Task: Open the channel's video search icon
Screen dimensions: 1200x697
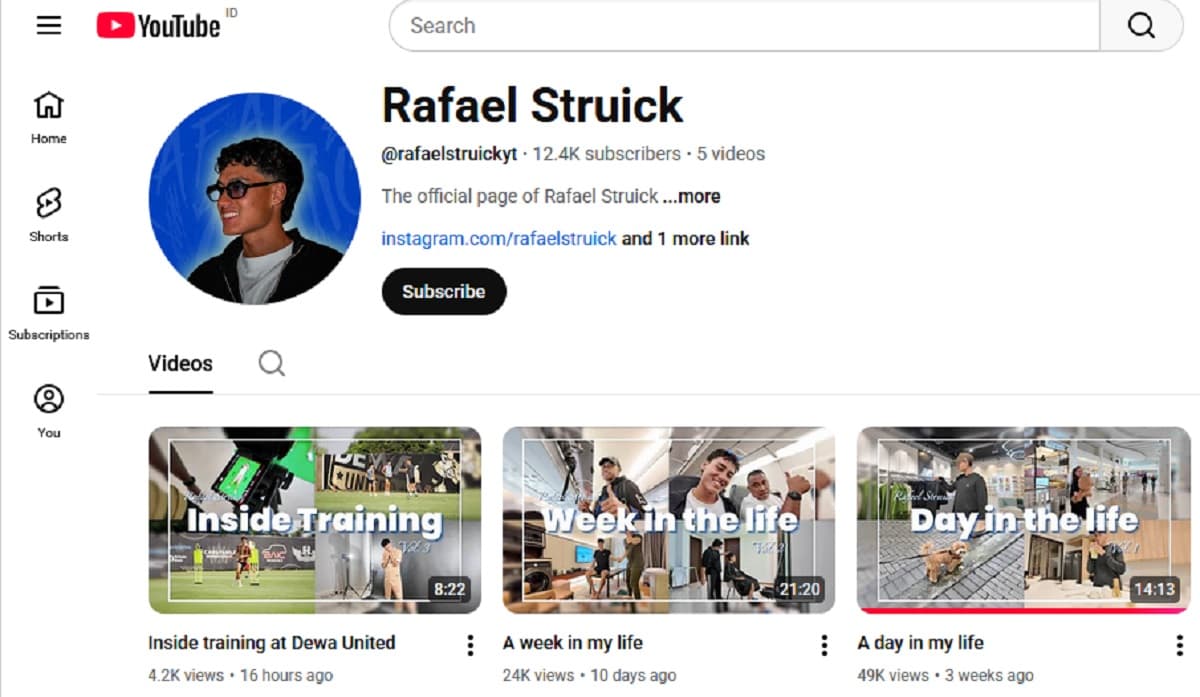Action: point(270,364)
